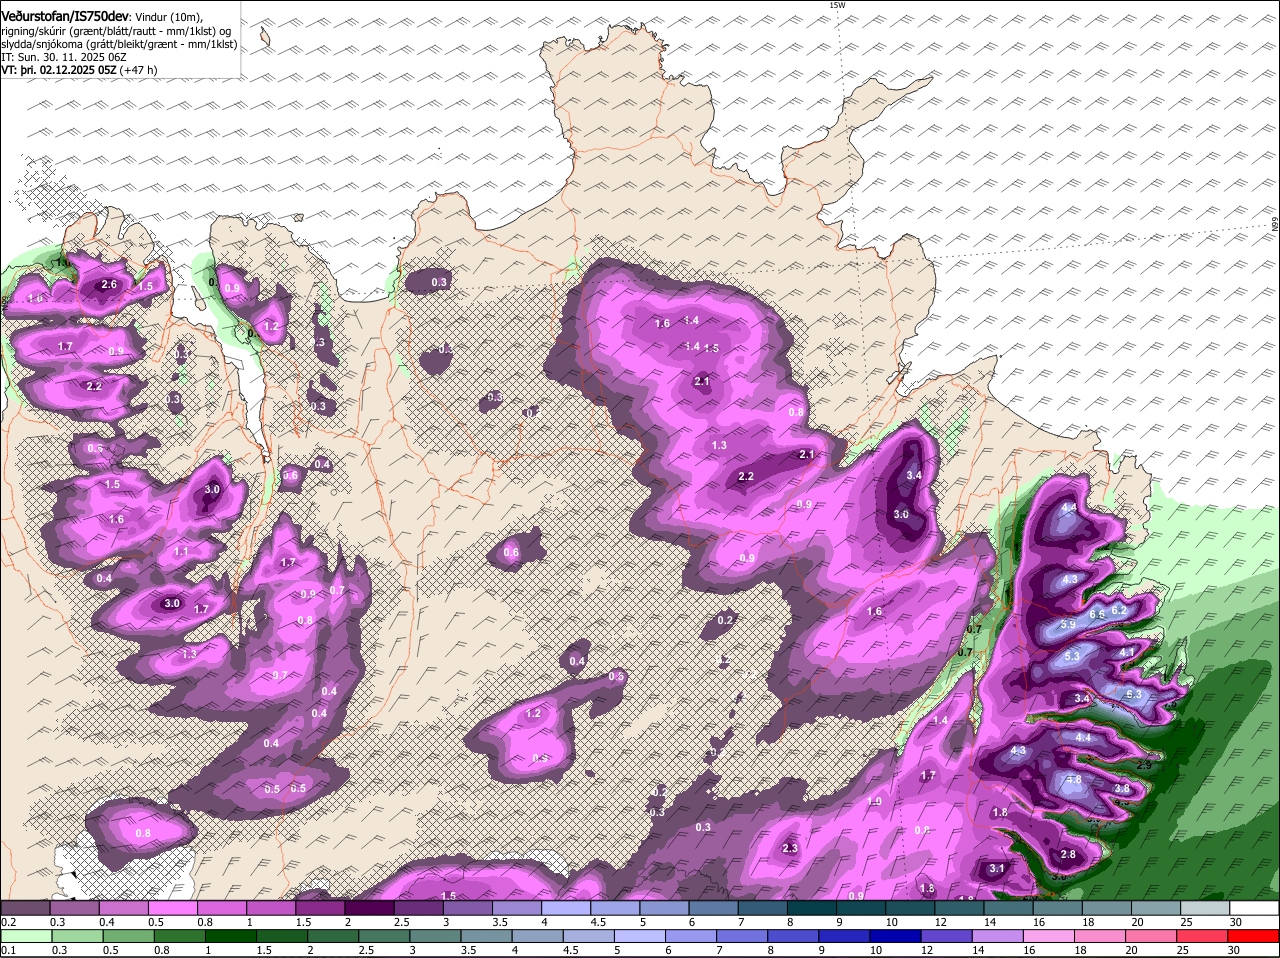This screenshot has width=1280, height=958.
Task: Click the upper legend swatch between 9 and 10
Action: pyautogui.click(x=861, y=908)
